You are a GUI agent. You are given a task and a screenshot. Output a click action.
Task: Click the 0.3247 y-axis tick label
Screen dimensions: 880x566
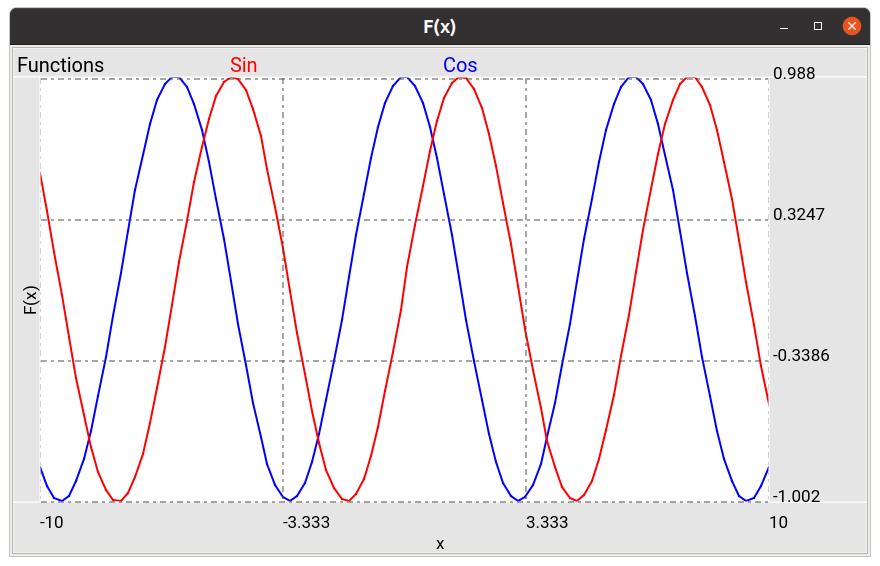(799, 214)
